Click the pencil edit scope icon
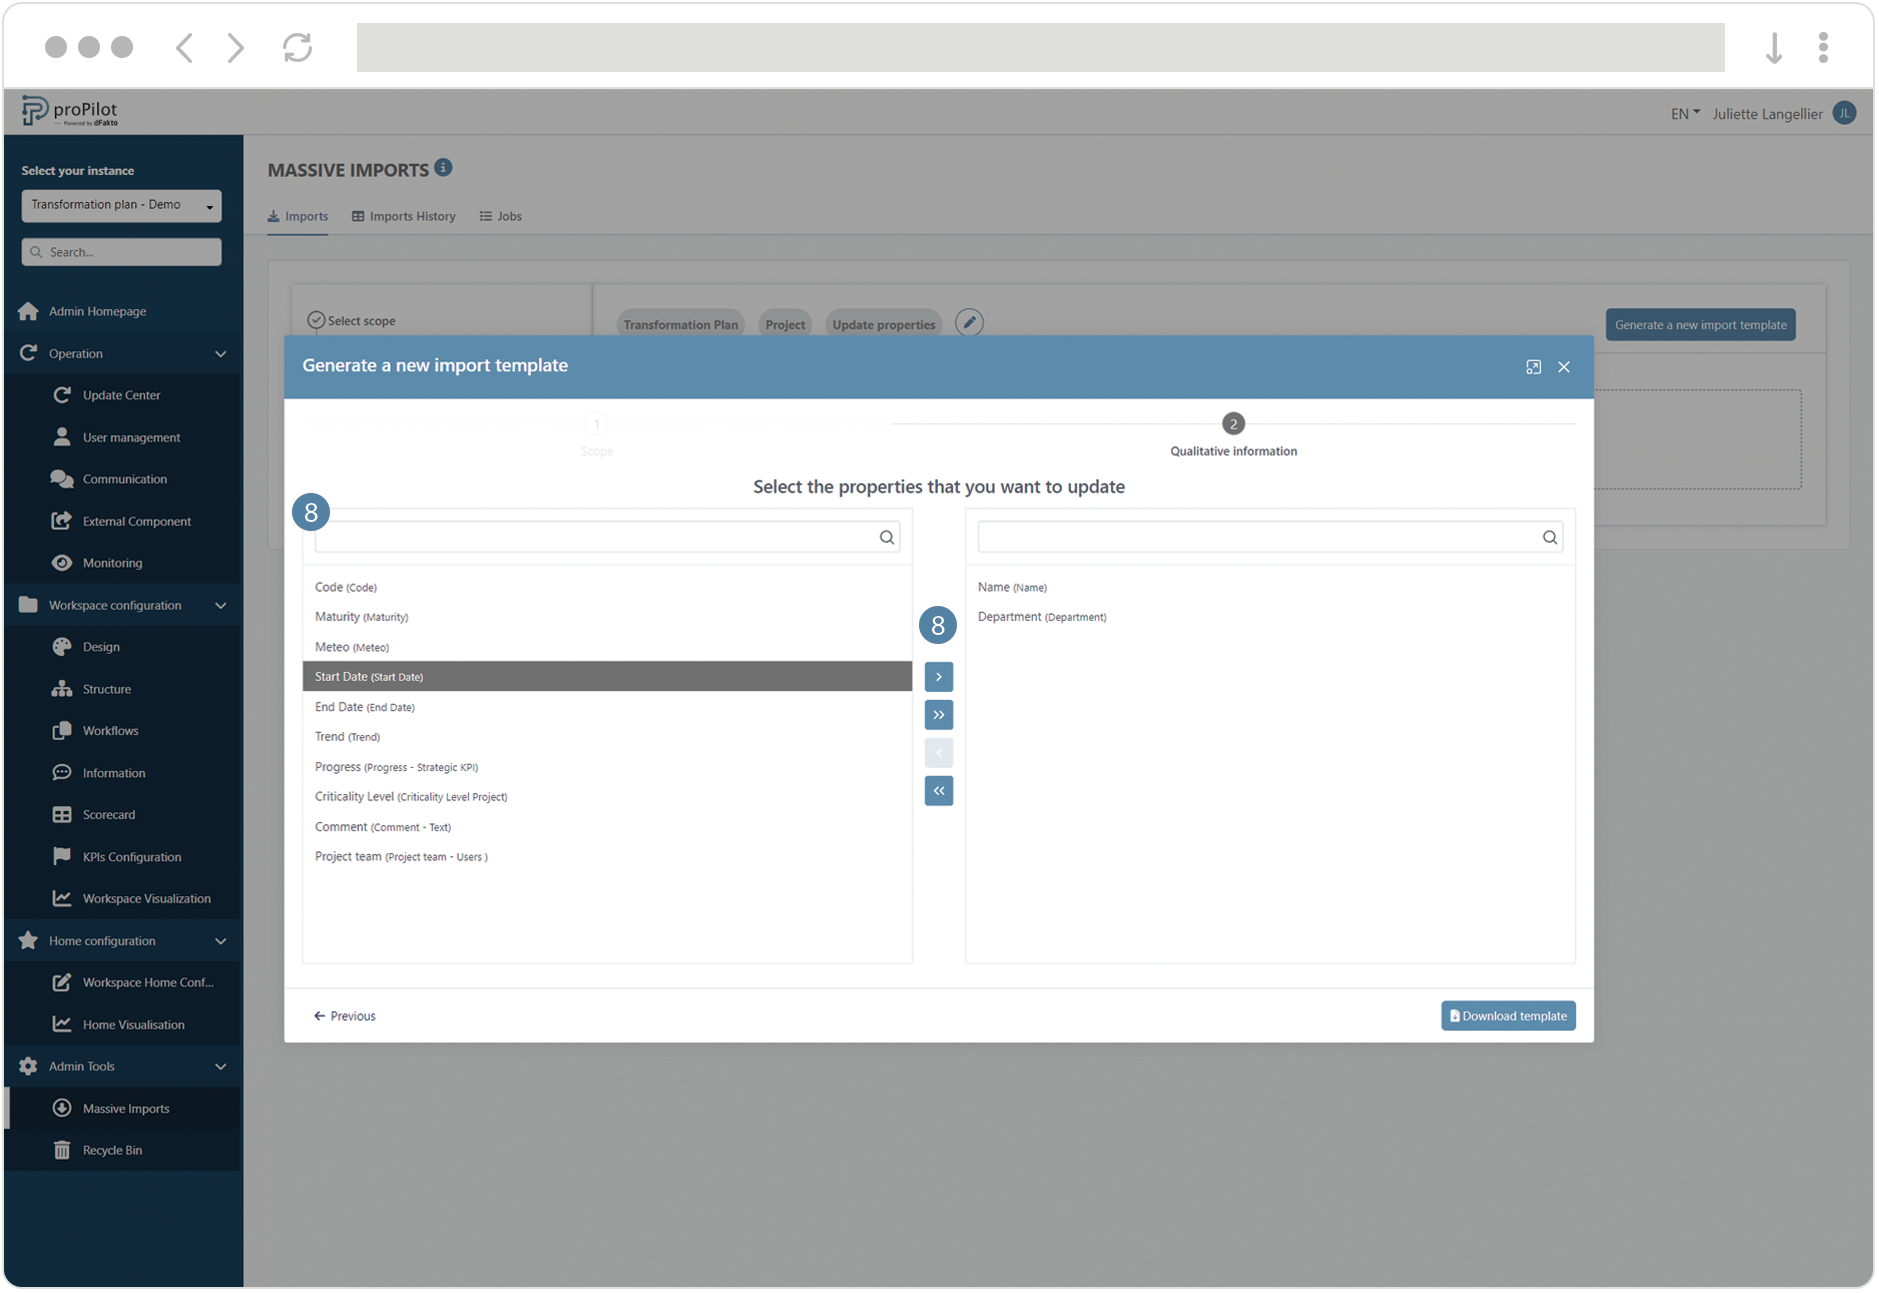1879x1293 pixels. click(x=968, y=323)
